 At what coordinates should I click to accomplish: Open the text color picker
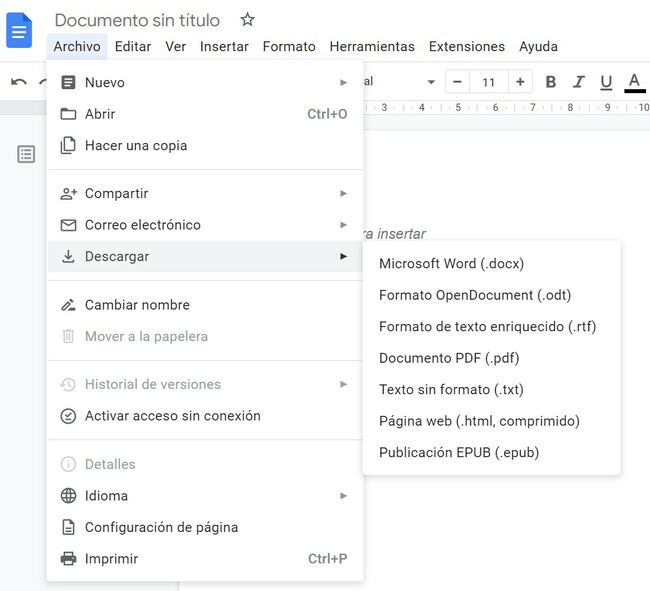[634, 82]
